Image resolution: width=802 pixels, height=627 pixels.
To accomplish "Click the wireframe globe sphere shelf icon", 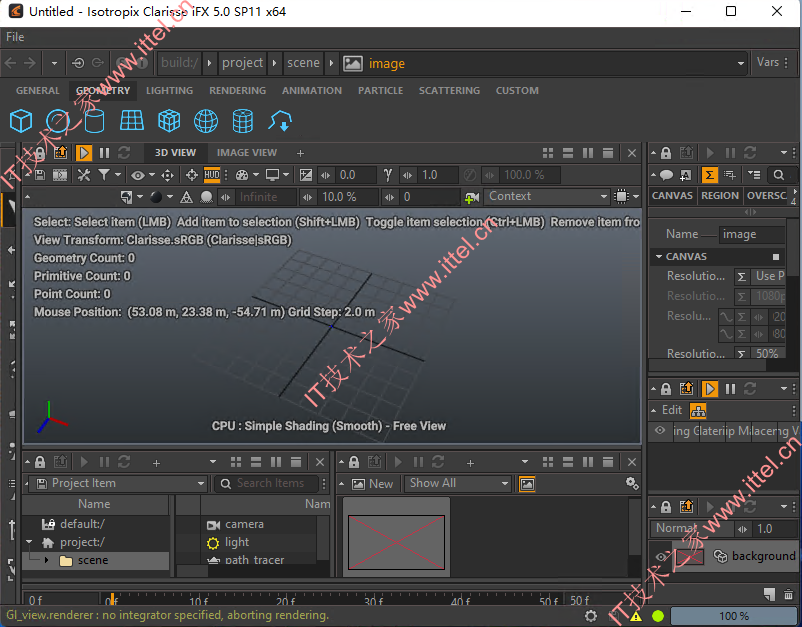I will coord(206,121).
